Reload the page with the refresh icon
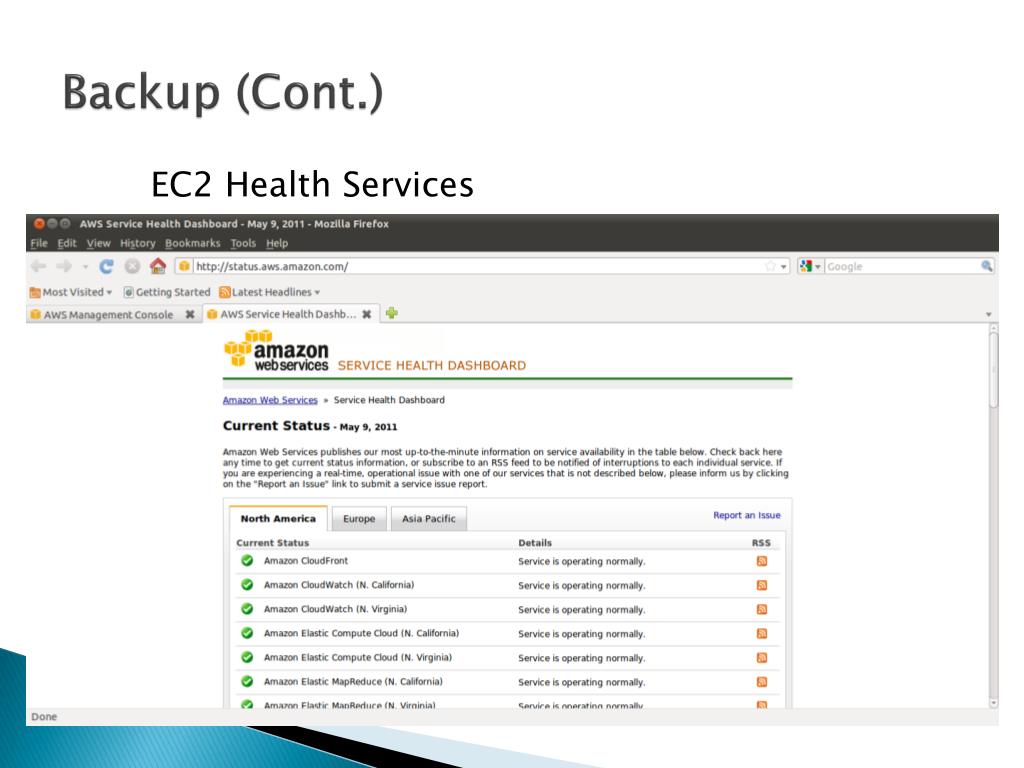The height and width of the screenshot is (768, 1024). click(106, 266)
